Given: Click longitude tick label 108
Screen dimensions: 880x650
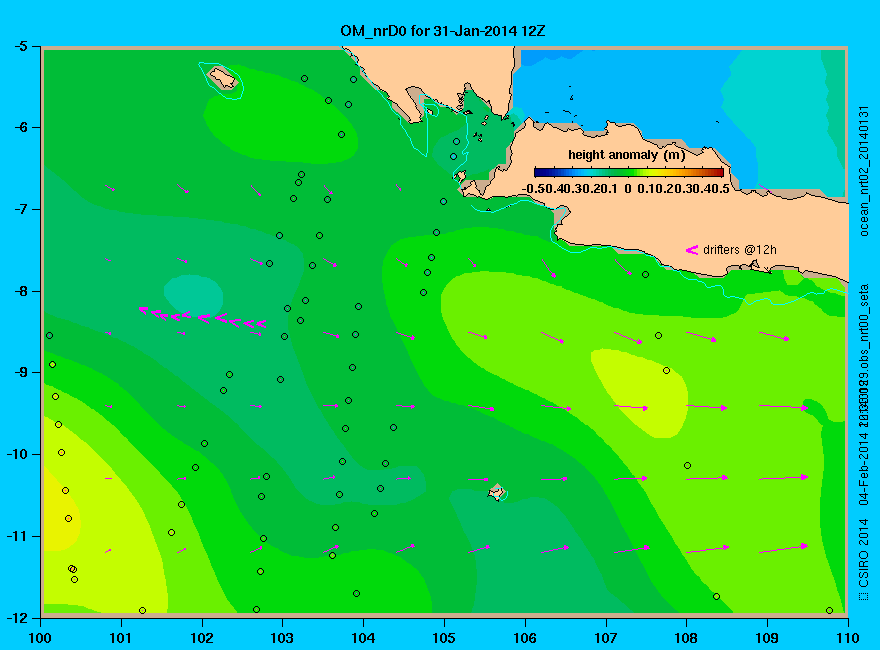Looking at the screenshot, I should [686, 638].
